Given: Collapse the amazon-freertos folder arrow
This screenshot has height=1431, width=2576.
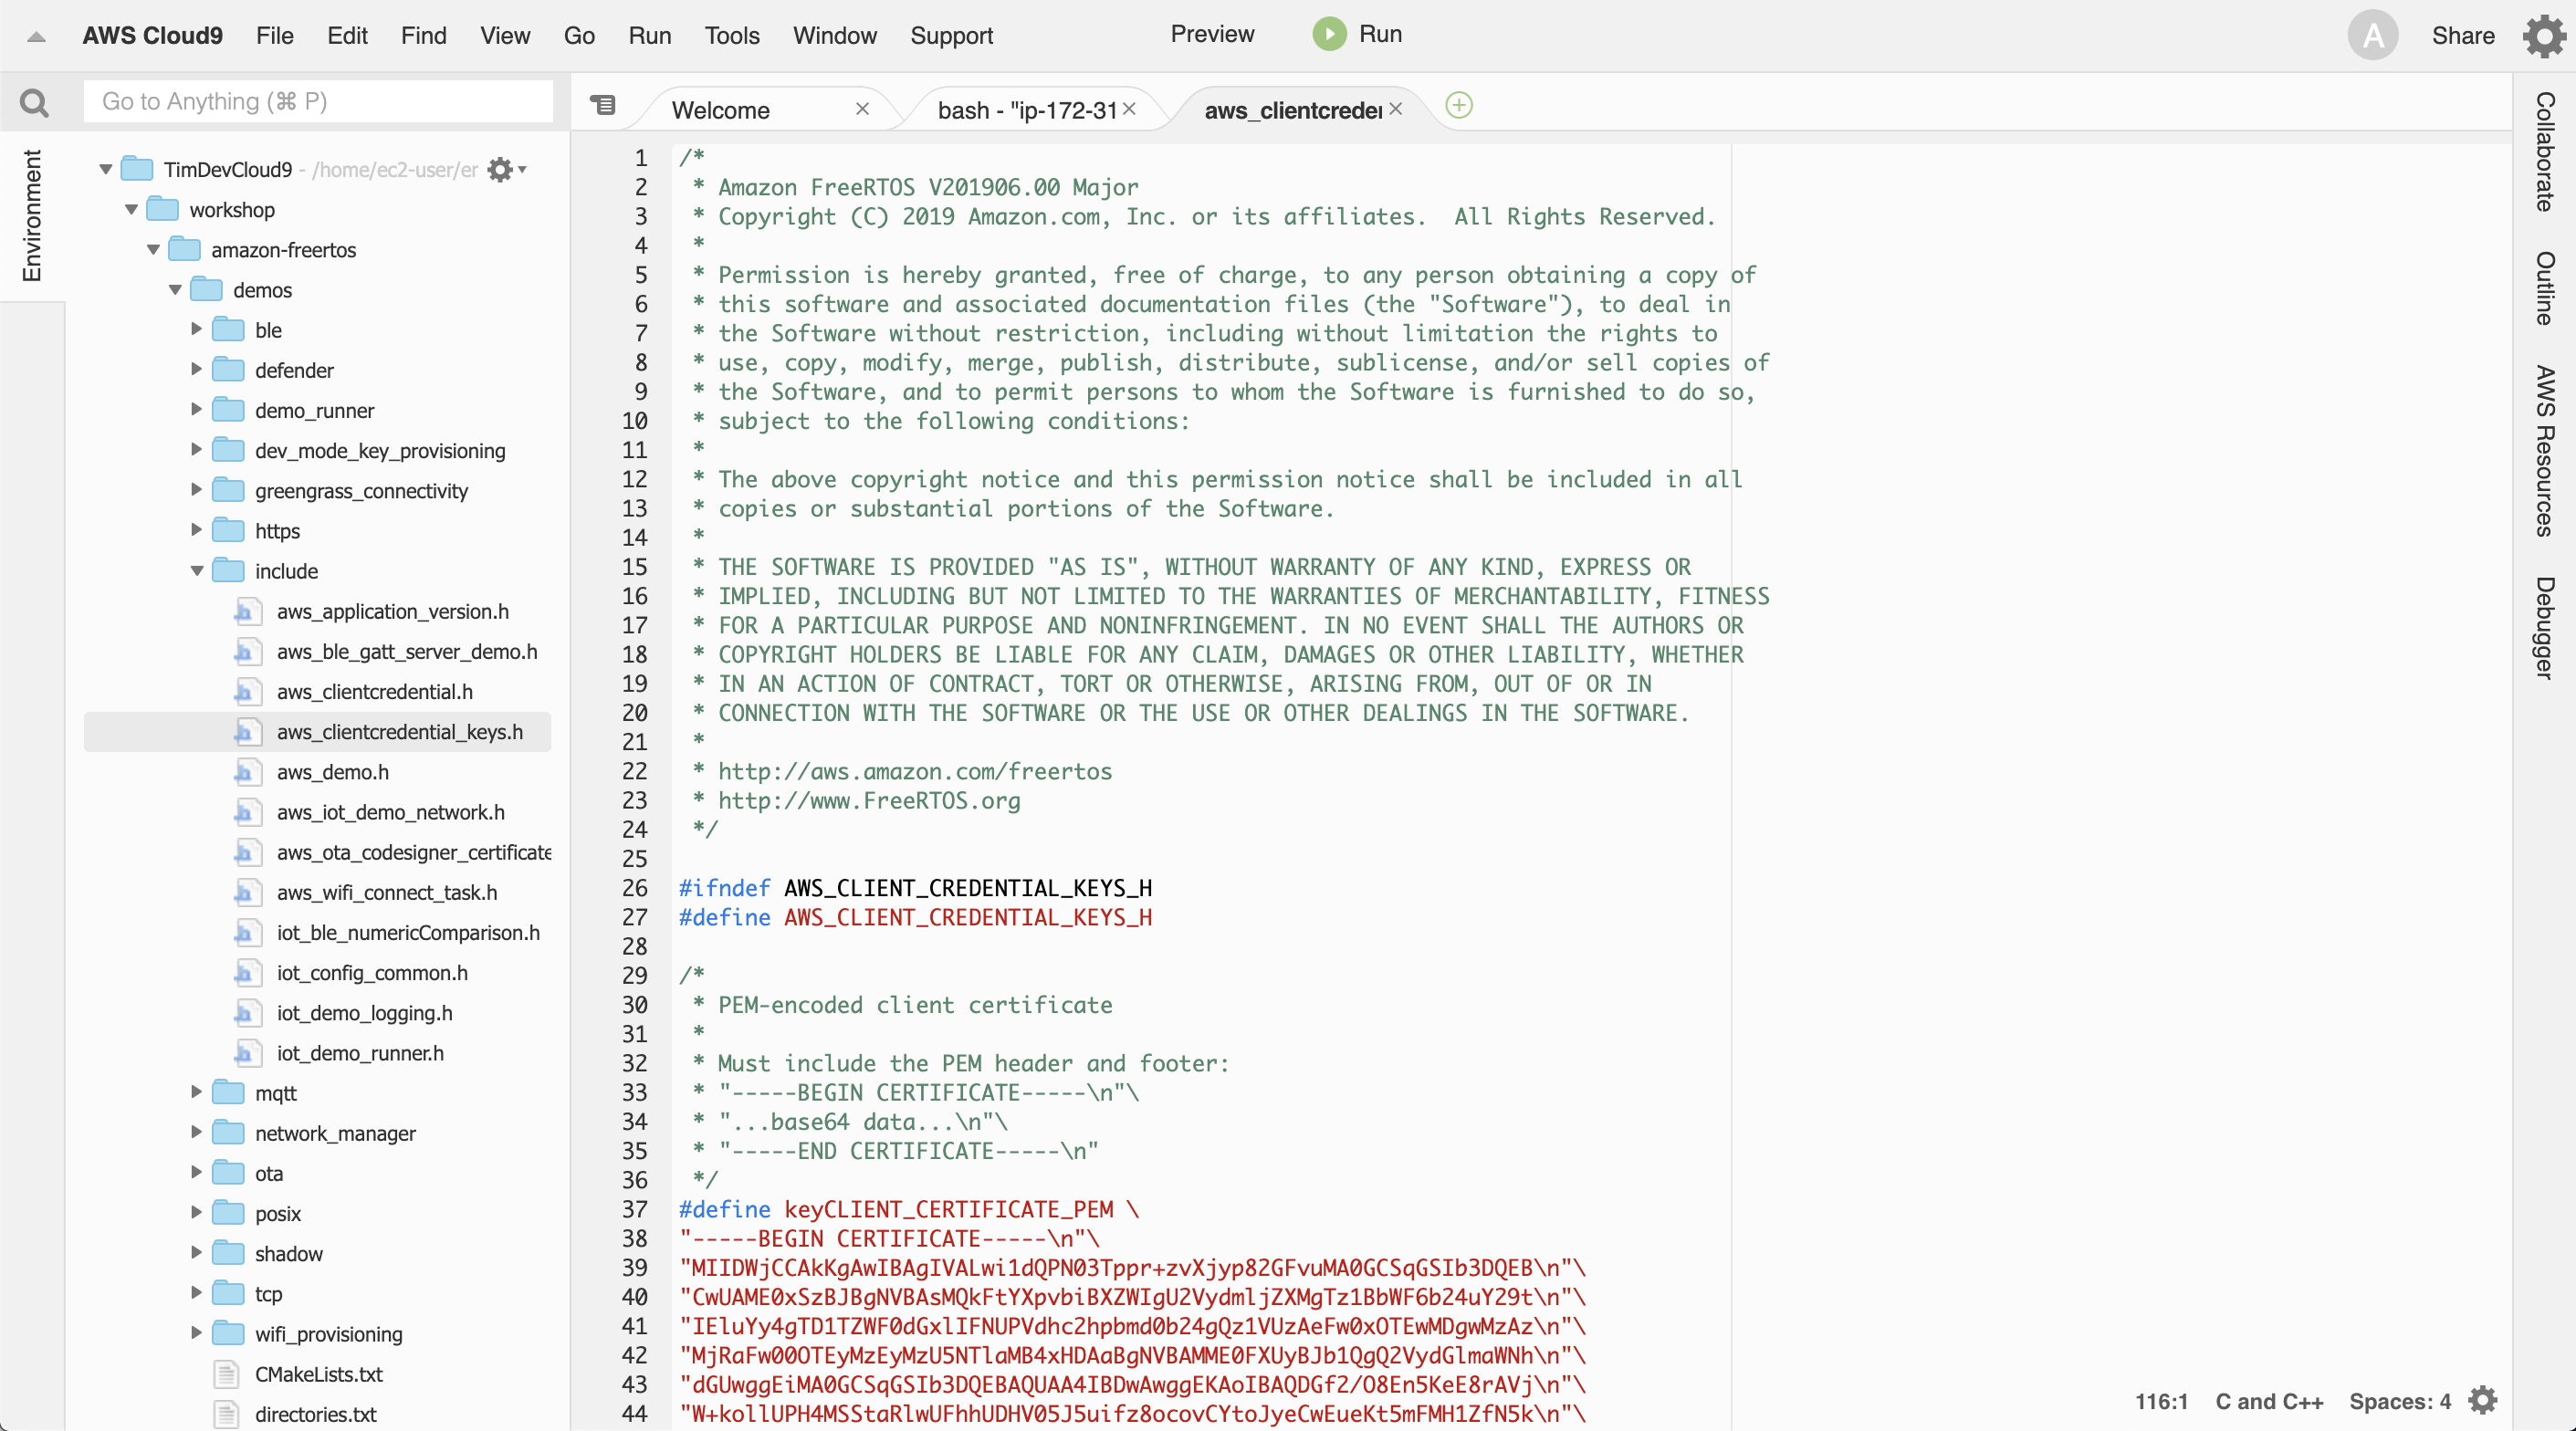Looking at the screenshot, I should (153, 249).
